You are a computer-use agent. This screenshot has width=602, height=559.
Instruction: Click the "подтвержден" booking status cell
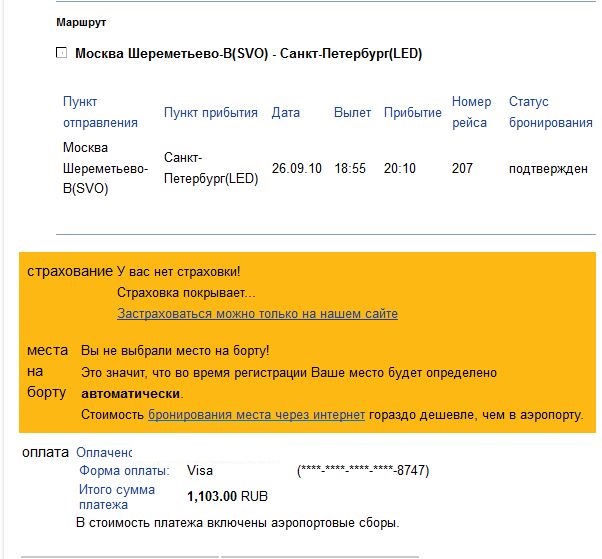[548, 168]
